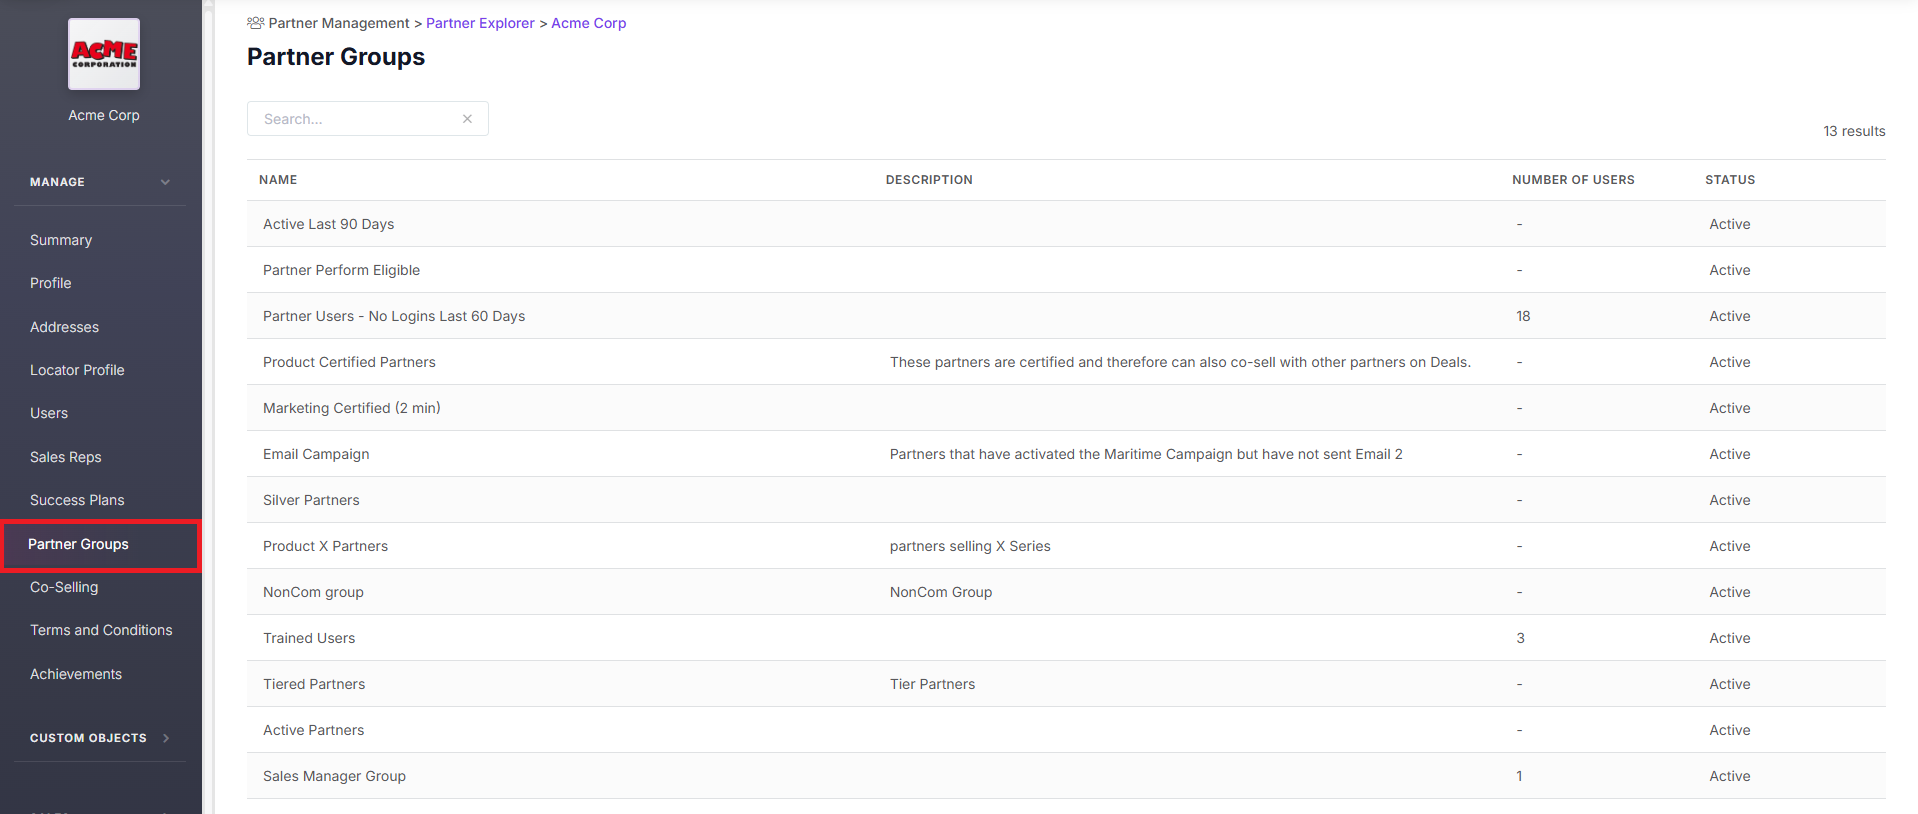
Task: Select Sales Reps menu item
Action: (66, 457)
